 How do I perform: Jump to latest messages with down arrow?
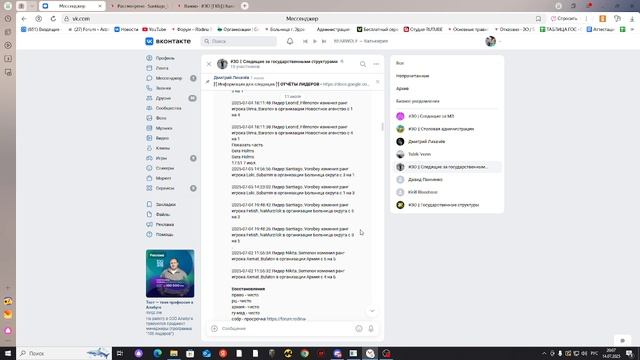tap(372, 311)
